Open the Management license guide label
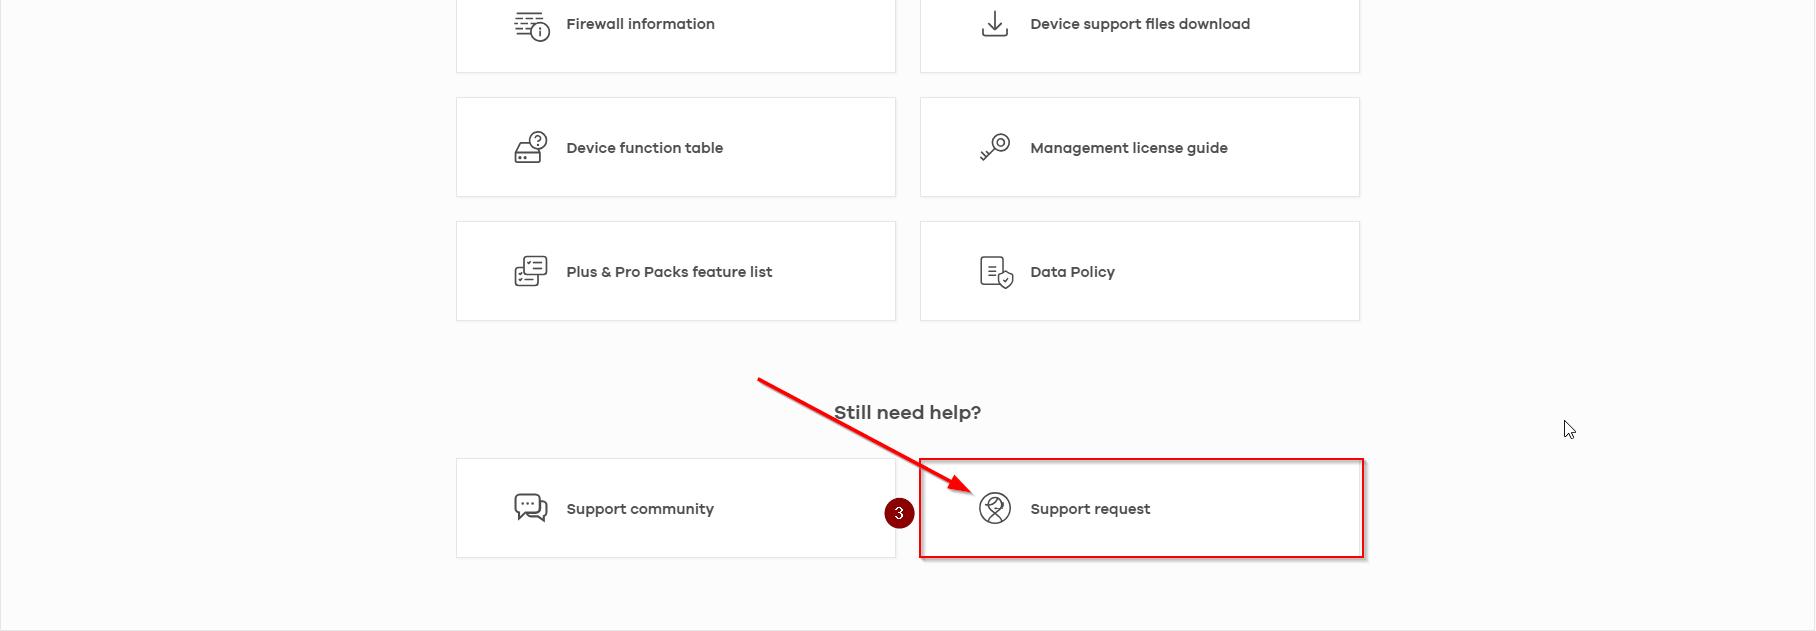 click(x=1129, y=148)
